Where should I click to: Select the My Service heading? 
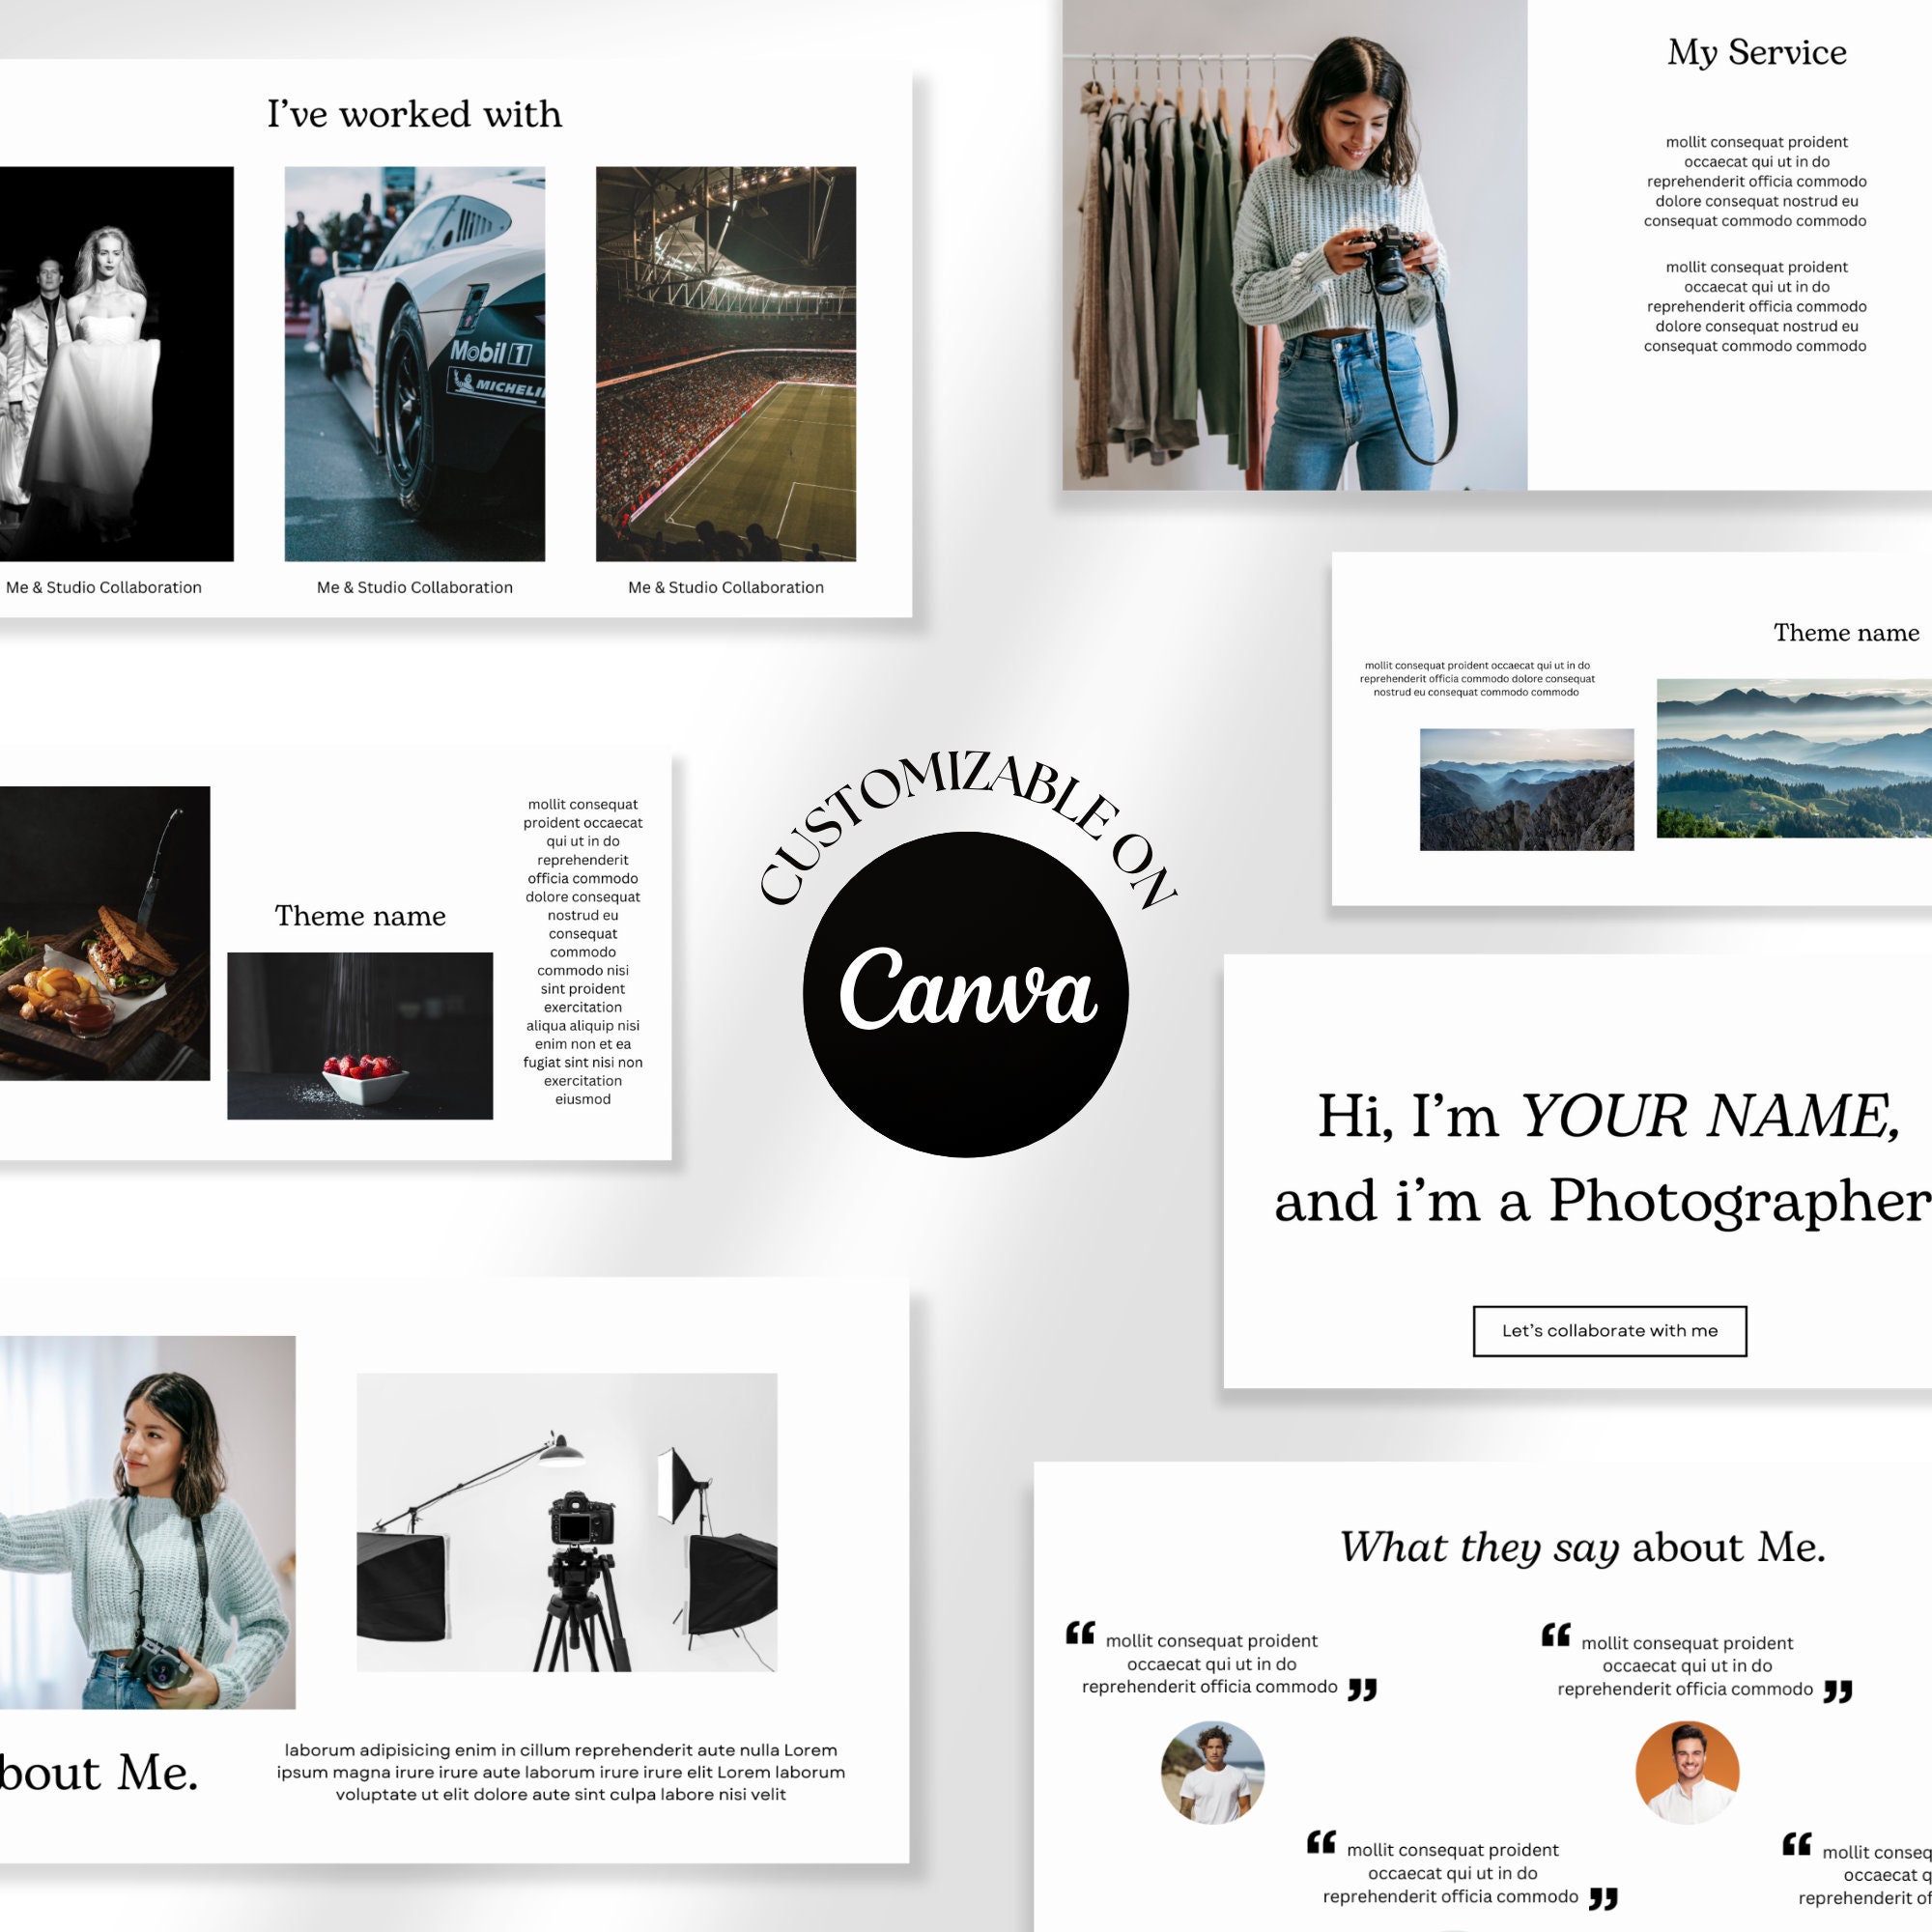click(x=1757, y=52)
